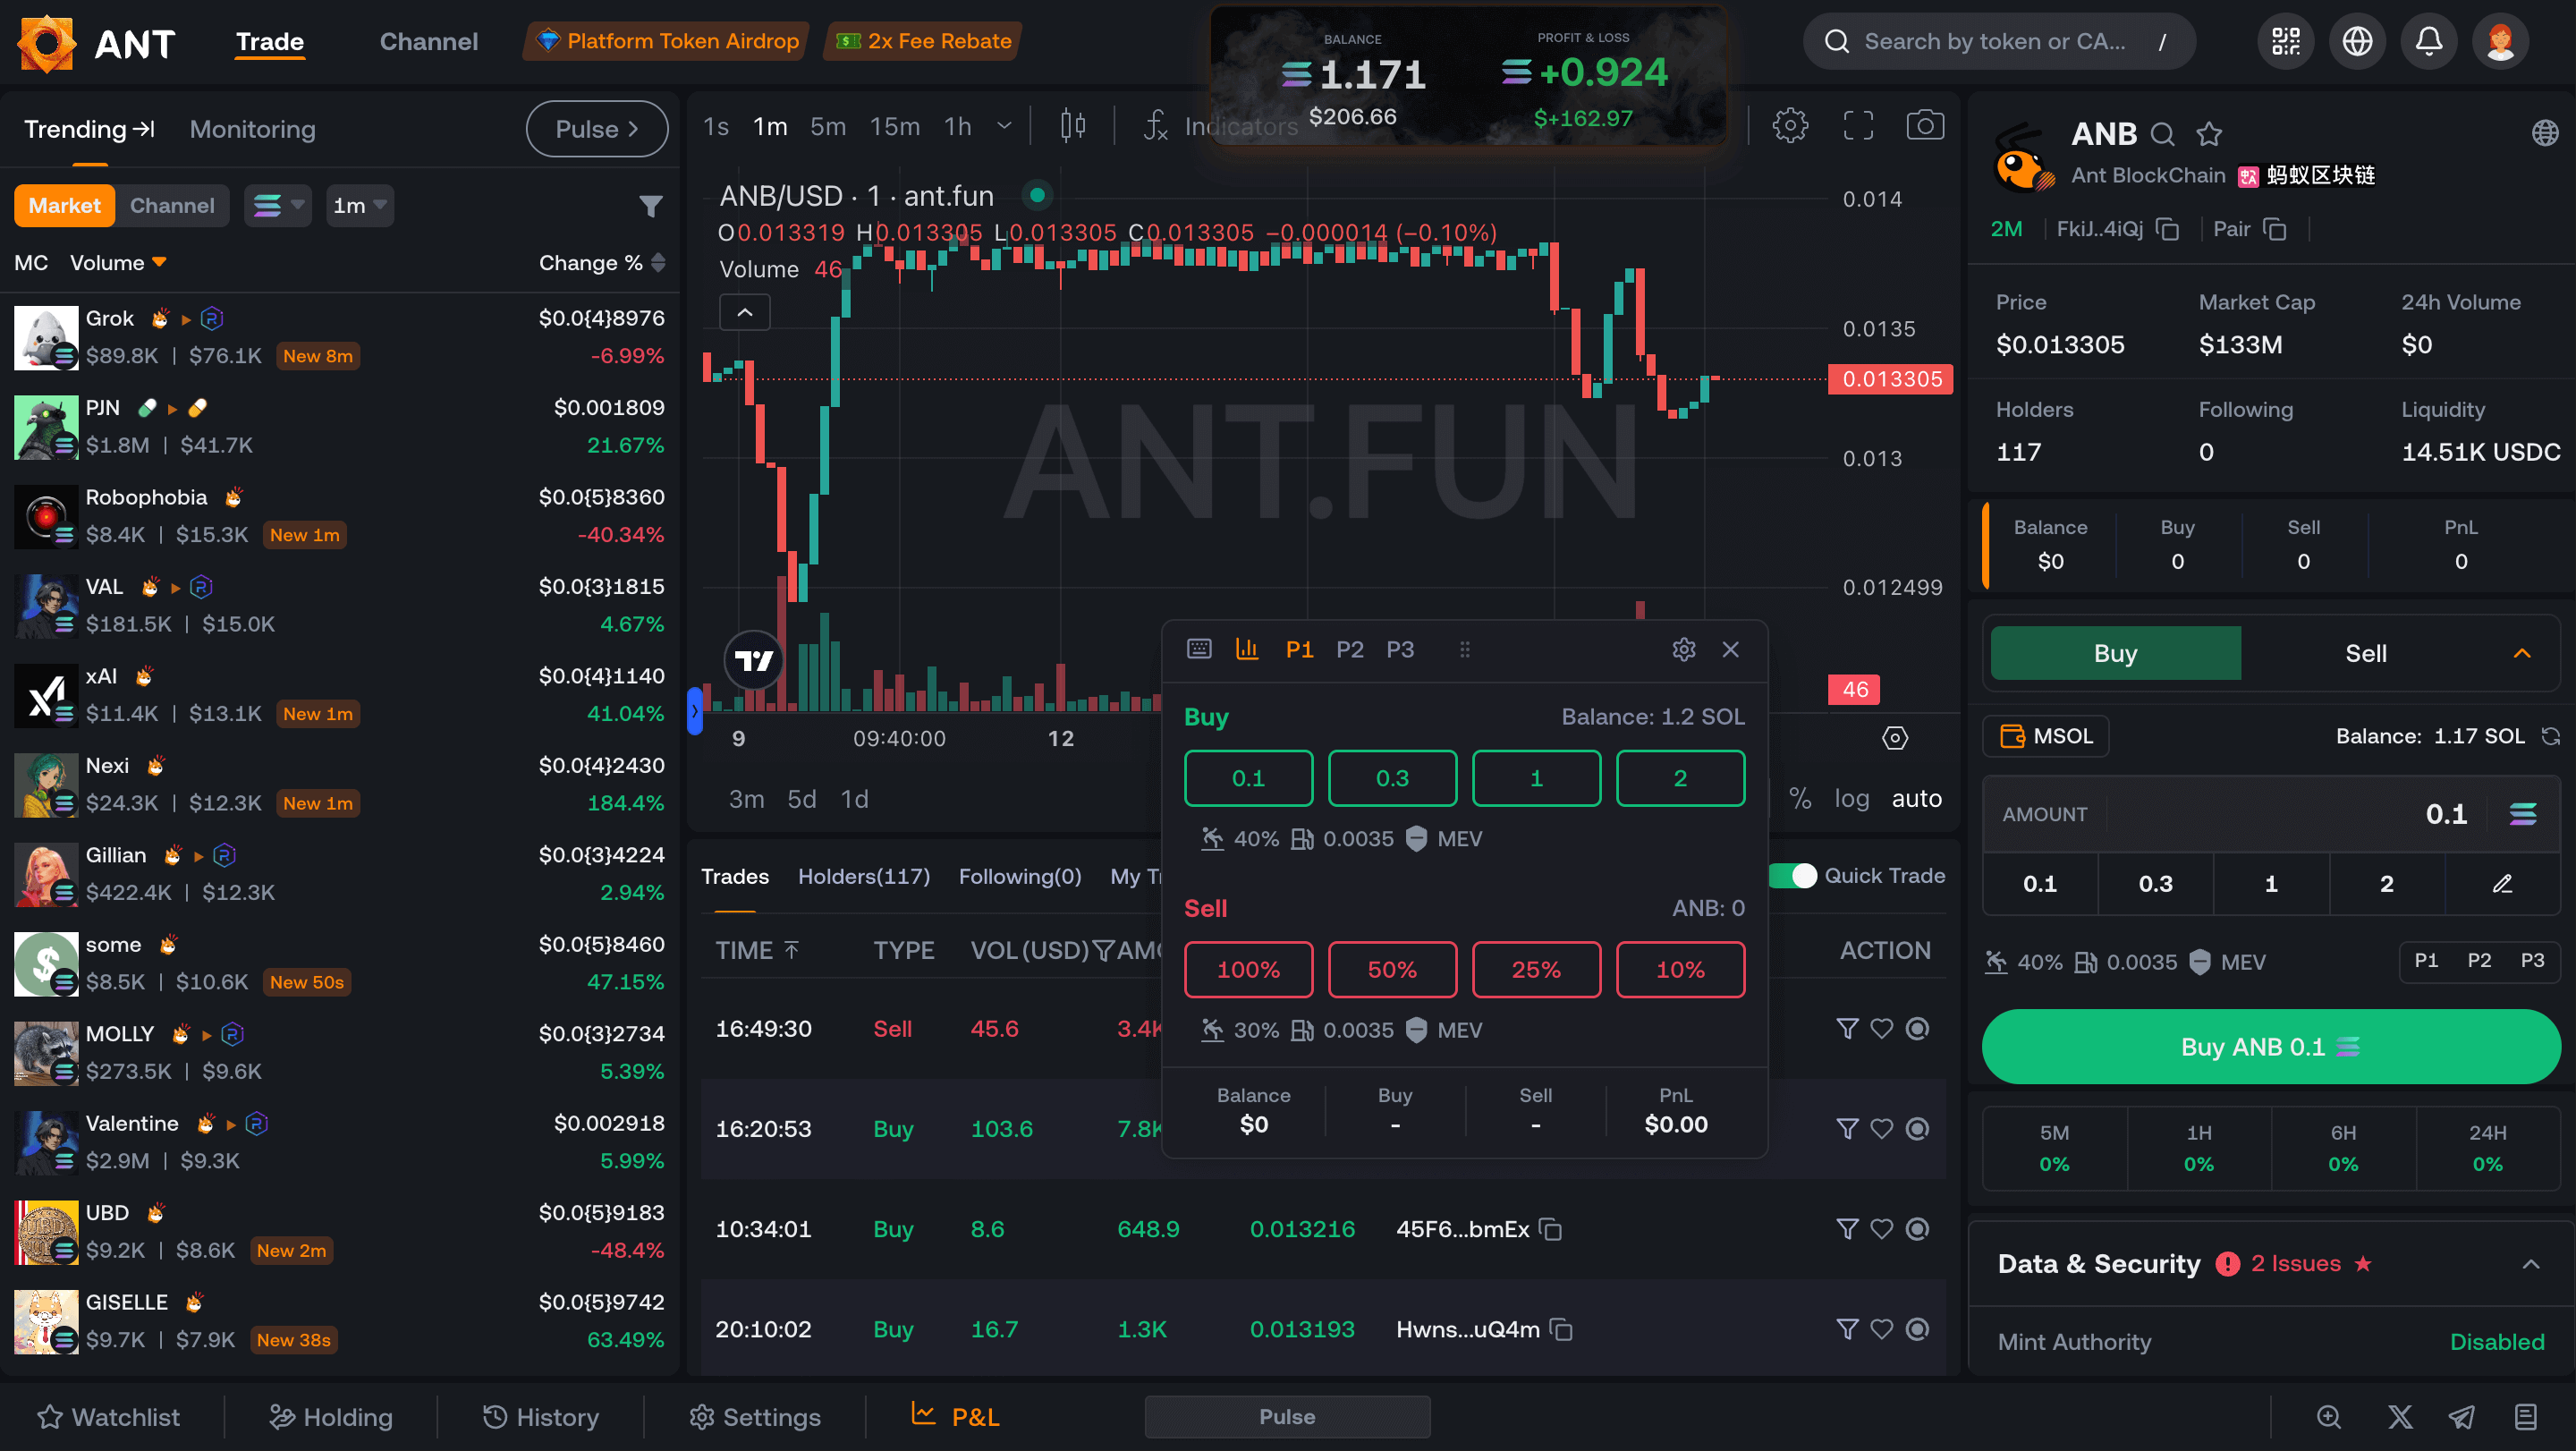
Task: Open the chart settings gear
Action: click(1790, 125)
